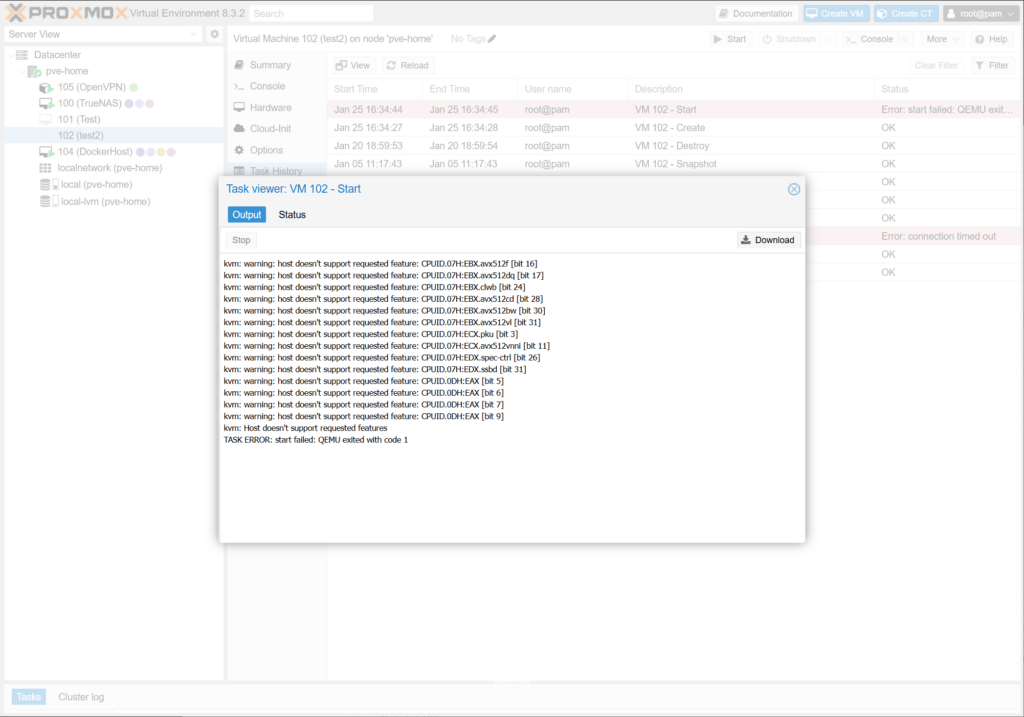Screen dimensions: 1024x717
Task: Click the Create CT button
Action: pos(905,14)
